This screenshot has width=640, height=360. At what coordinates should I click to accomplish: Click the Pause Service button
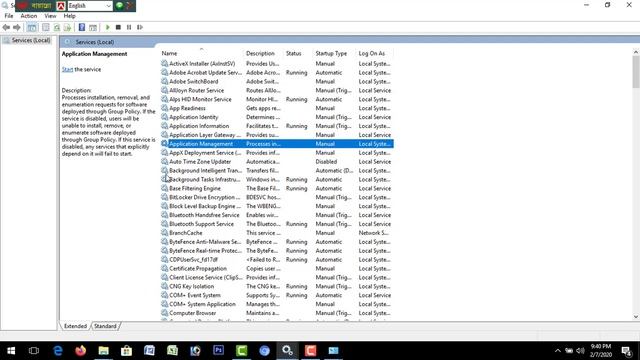pos(129,27)
